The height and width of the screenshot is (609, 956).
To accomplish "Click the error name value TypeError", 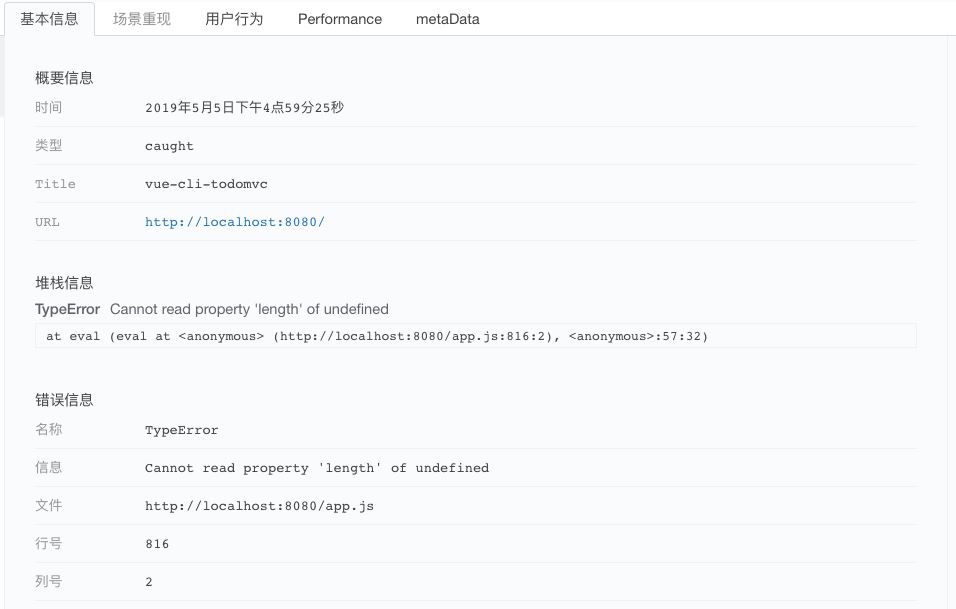I will pyautogui.click(x=181, y=430).
